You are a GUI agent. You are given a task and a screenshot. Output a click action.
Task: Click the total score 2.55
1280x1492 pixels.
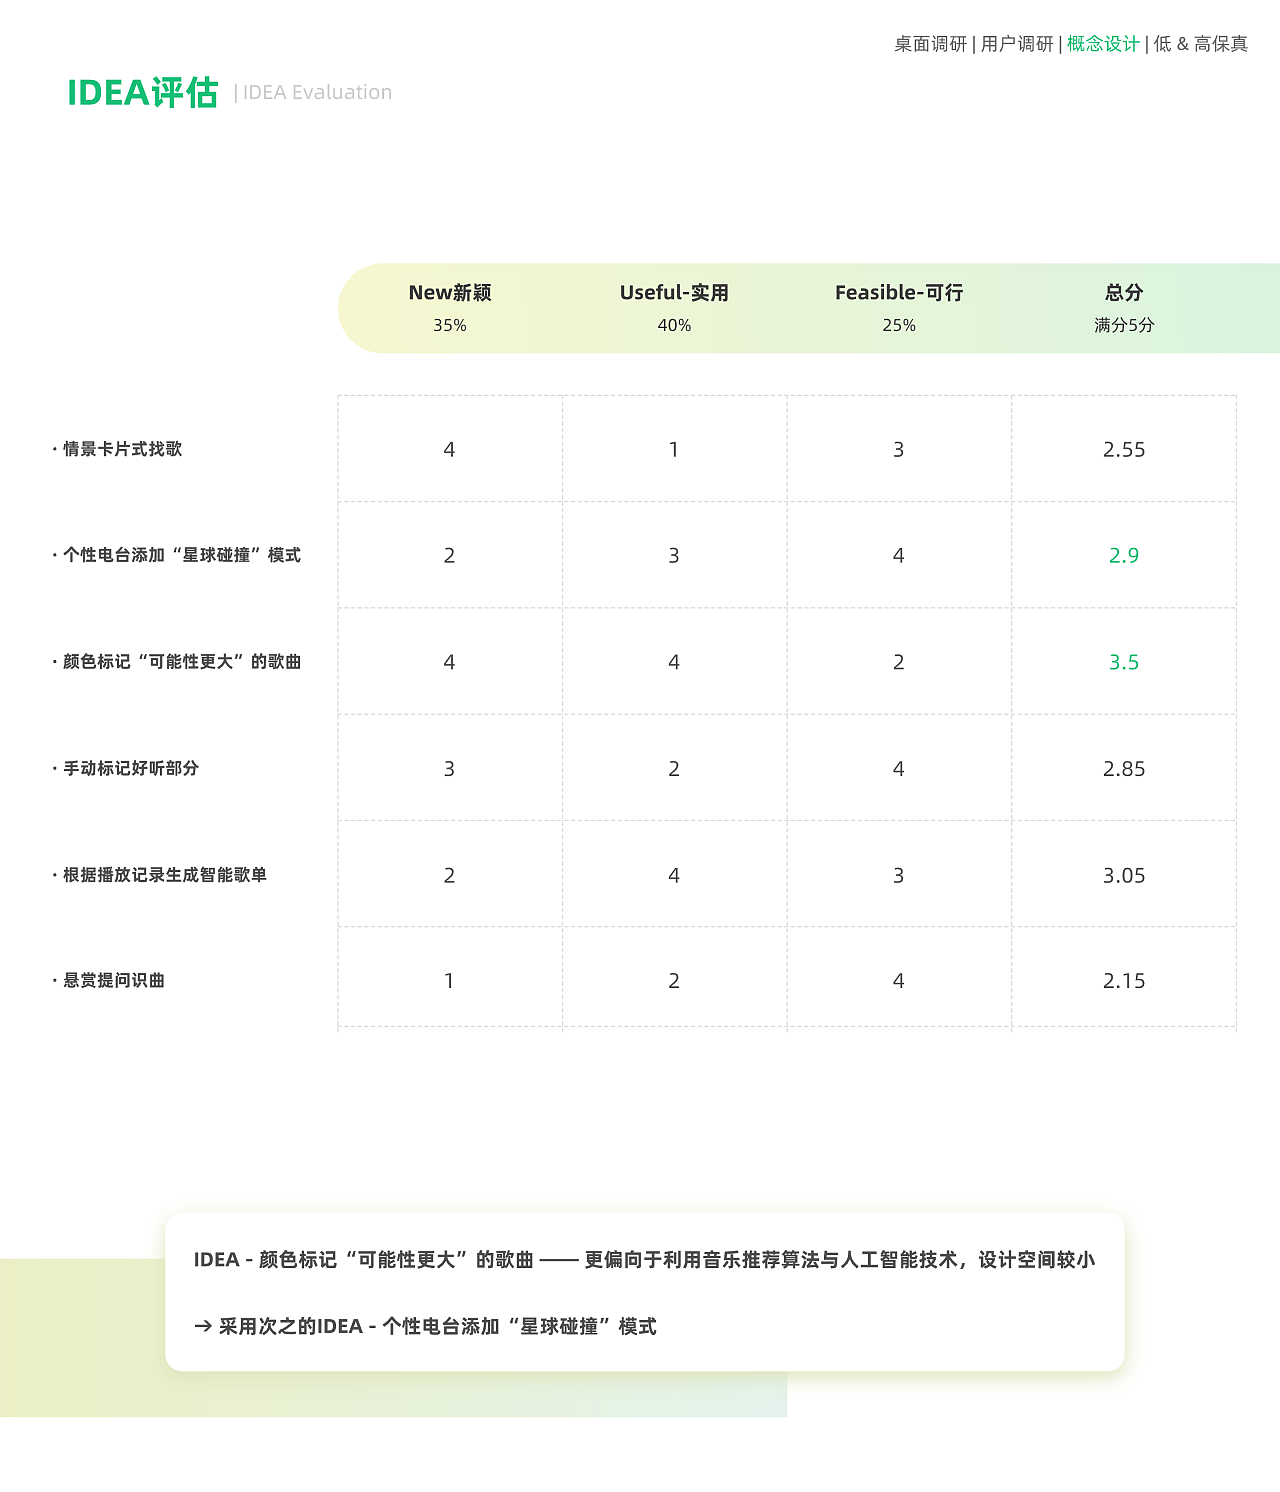click(1124, 450)
